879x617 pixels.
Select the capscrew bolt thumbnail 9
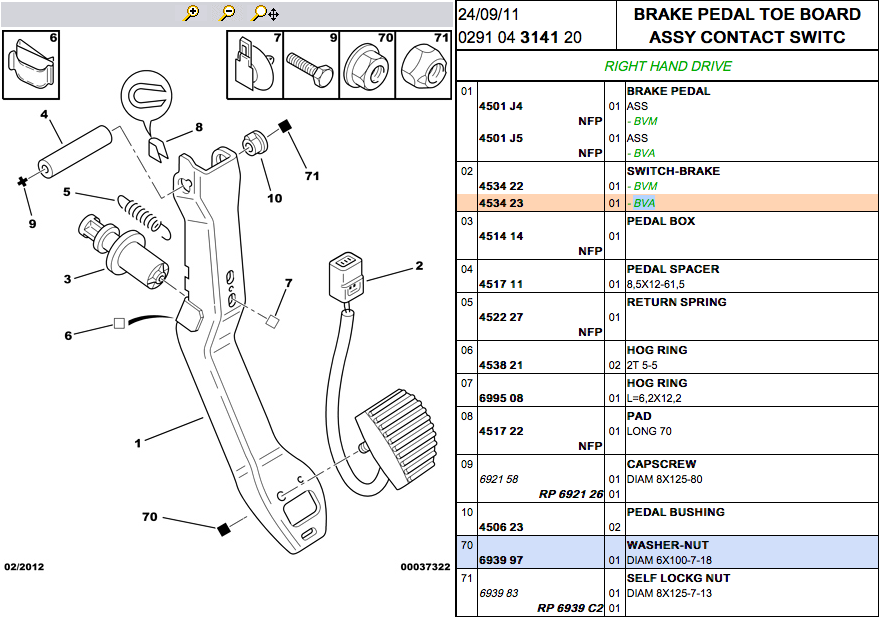[x=311, y=65]
